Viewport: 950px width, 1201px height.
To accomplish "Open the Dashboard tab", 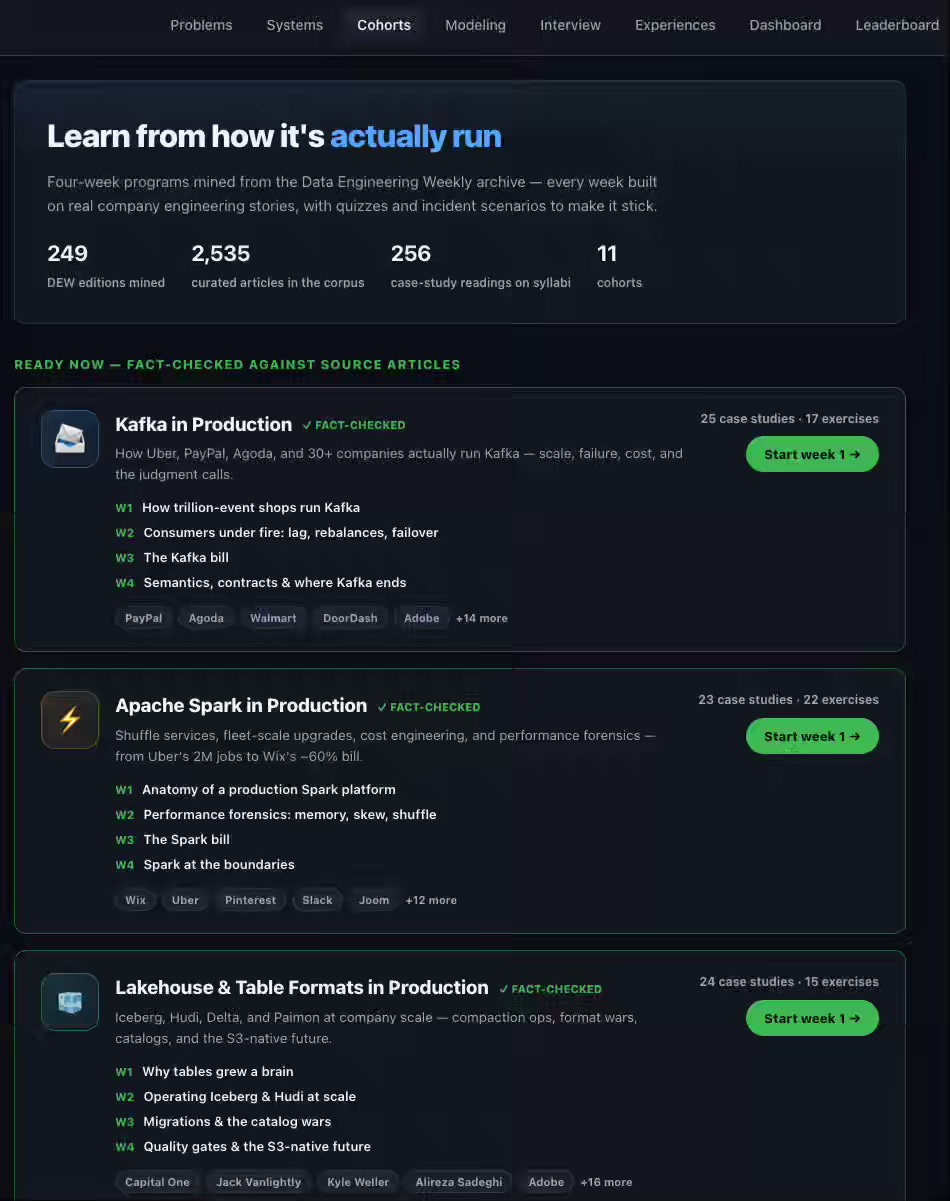I will pos(785,25).
